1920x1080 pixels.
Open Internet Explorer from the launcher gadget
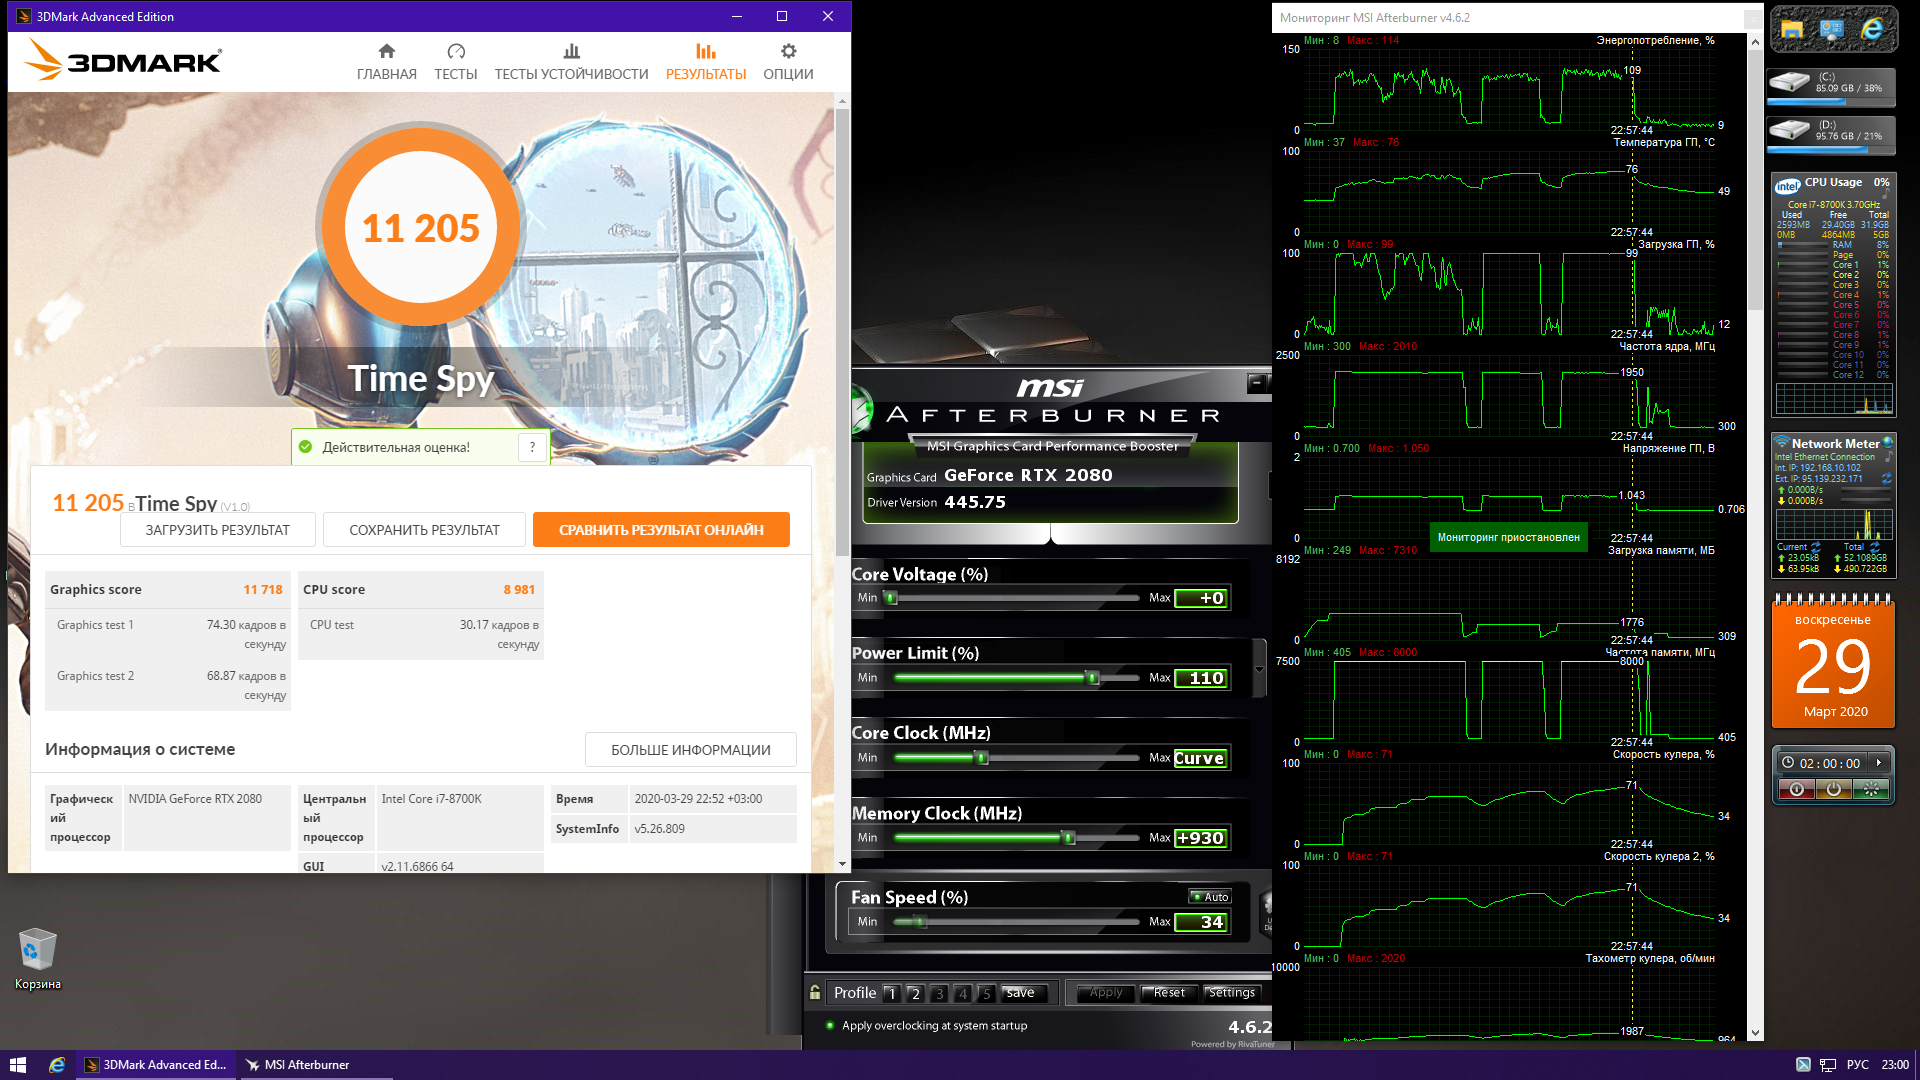[1871, 30]
